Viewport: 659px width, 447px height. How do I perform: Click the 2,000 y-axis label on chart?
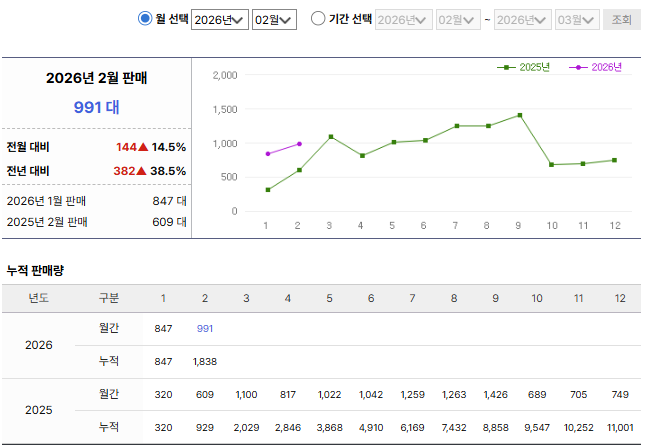coord(225,75)
